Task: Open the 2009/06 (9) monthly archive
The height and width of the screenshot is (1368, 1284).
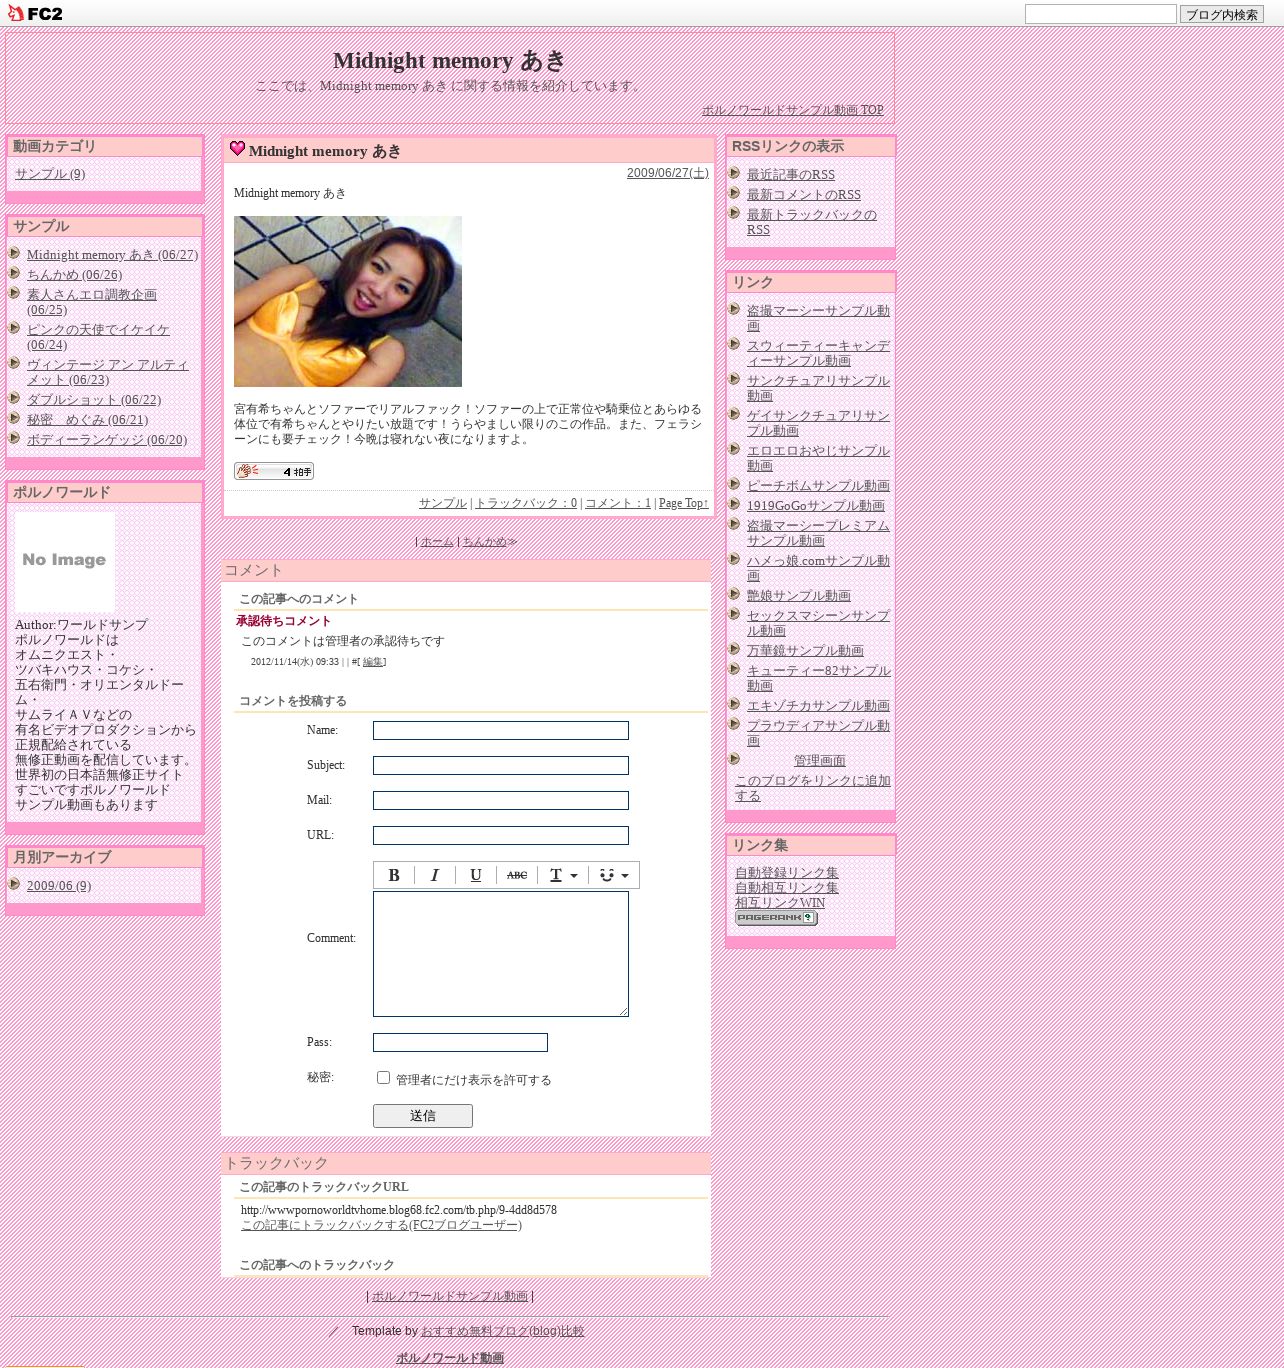Action: pyautogui.click(x=59, y=886)
